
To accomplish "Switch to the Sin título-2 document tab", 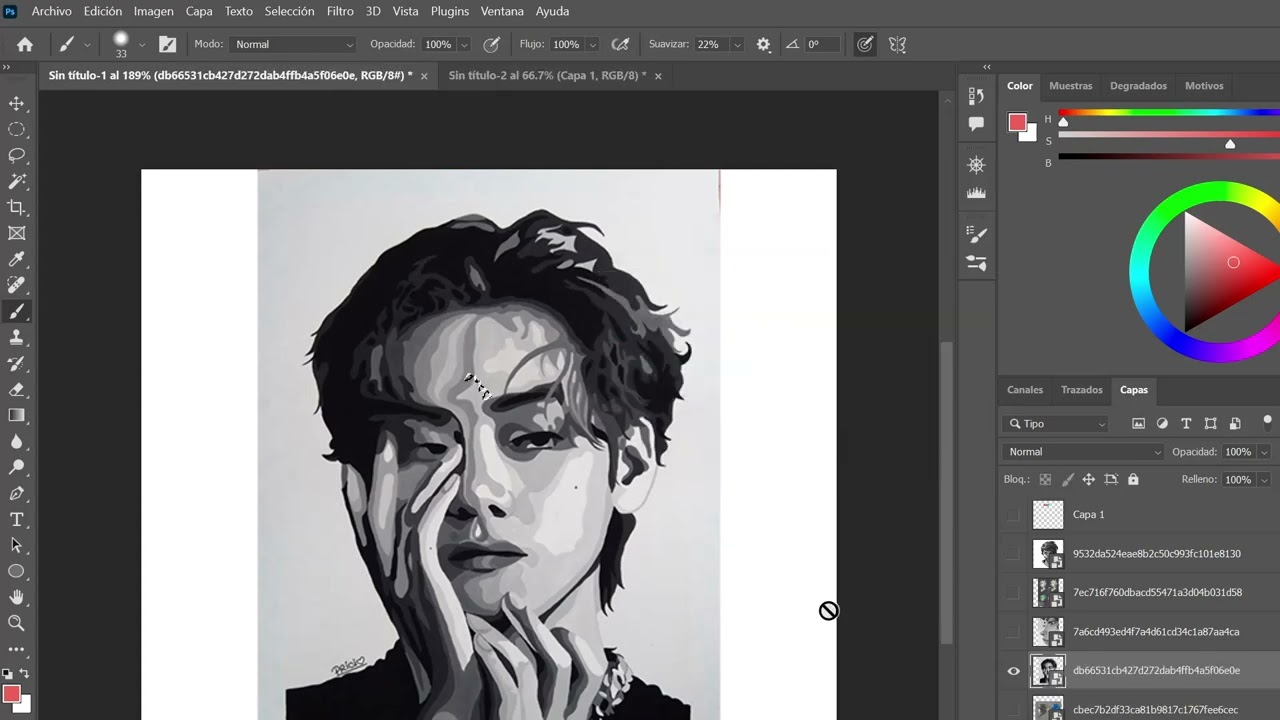I will tap(547, 76).
